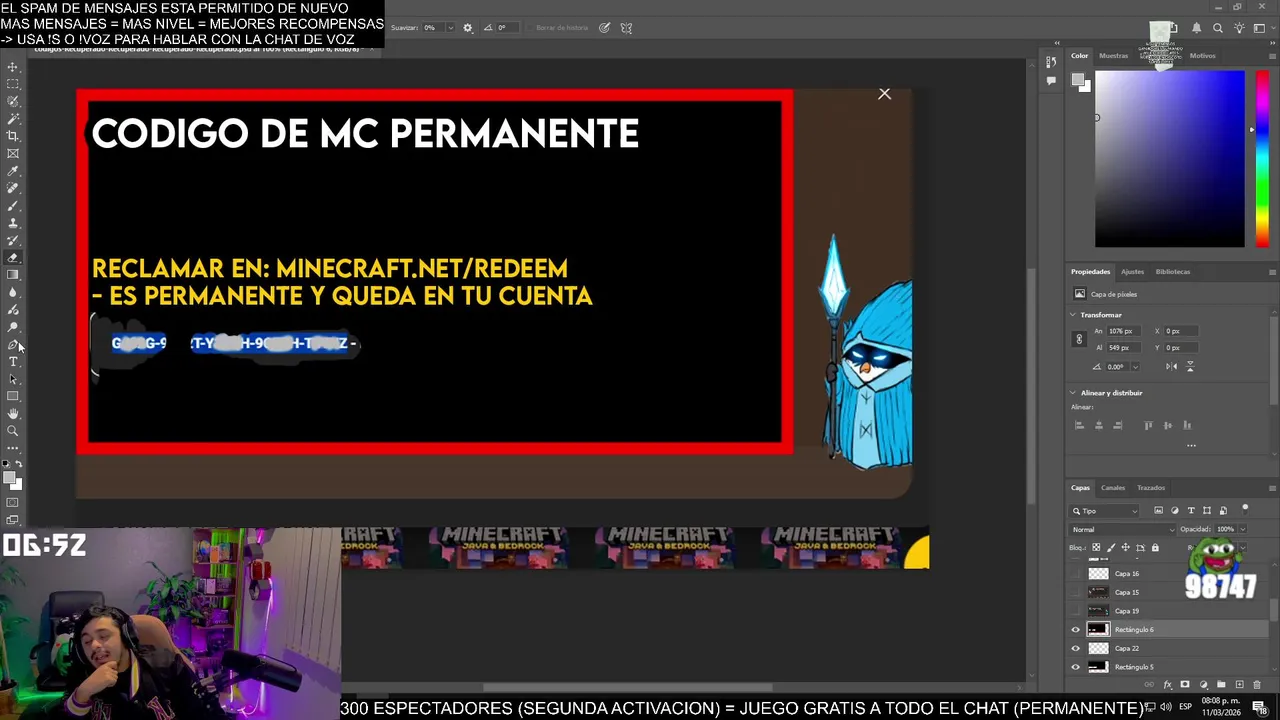
Task: Click the hue spectrum slider
Action: pos(1261,159)
